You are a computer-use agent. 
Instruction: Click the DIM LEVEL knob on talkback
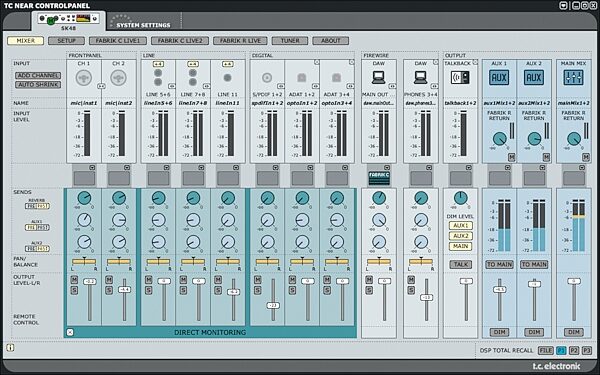460,198
